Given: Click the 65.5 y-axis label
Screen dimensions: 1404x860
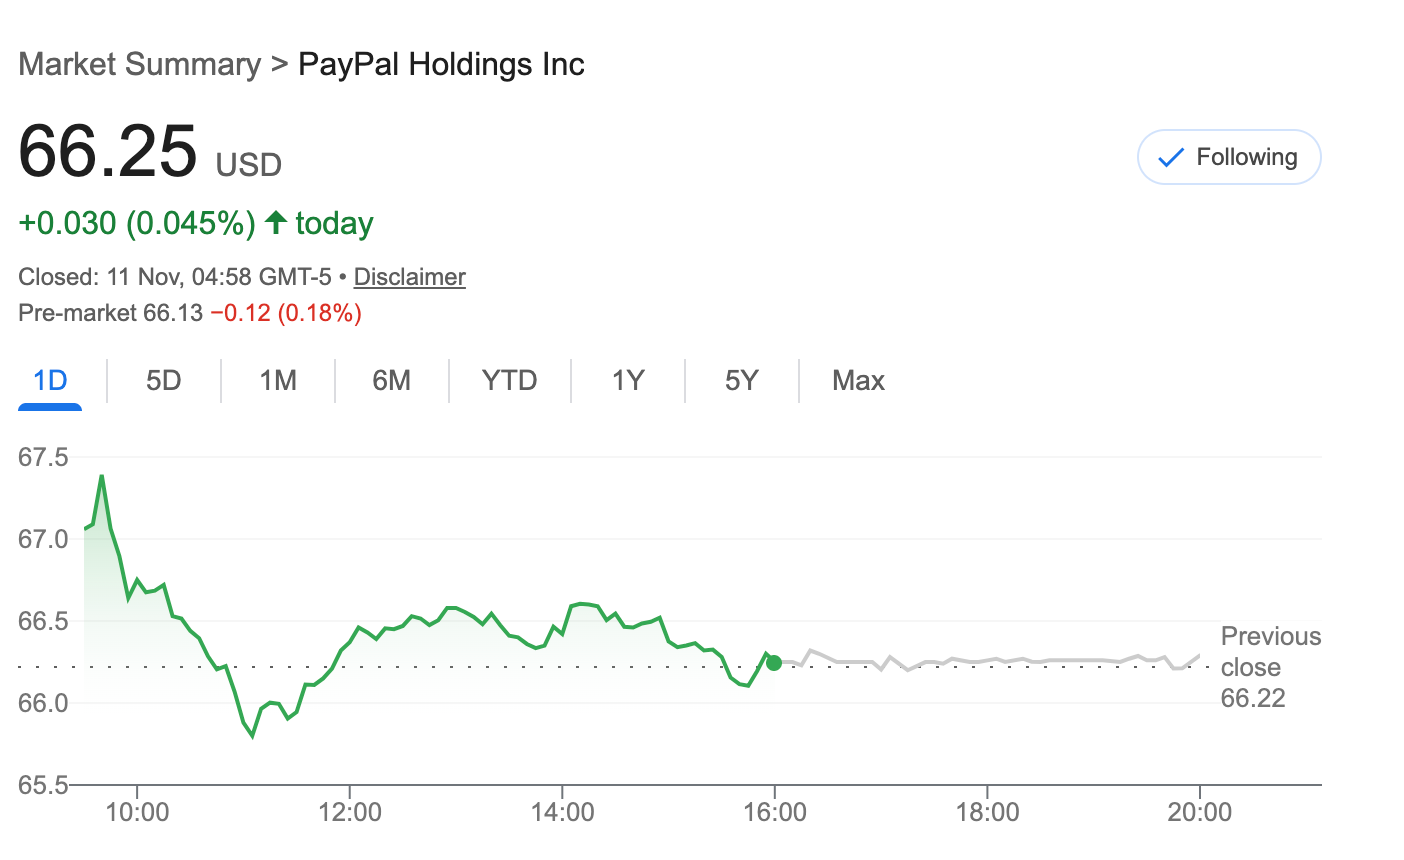Looking at the screenshot, I should [43, 785].
